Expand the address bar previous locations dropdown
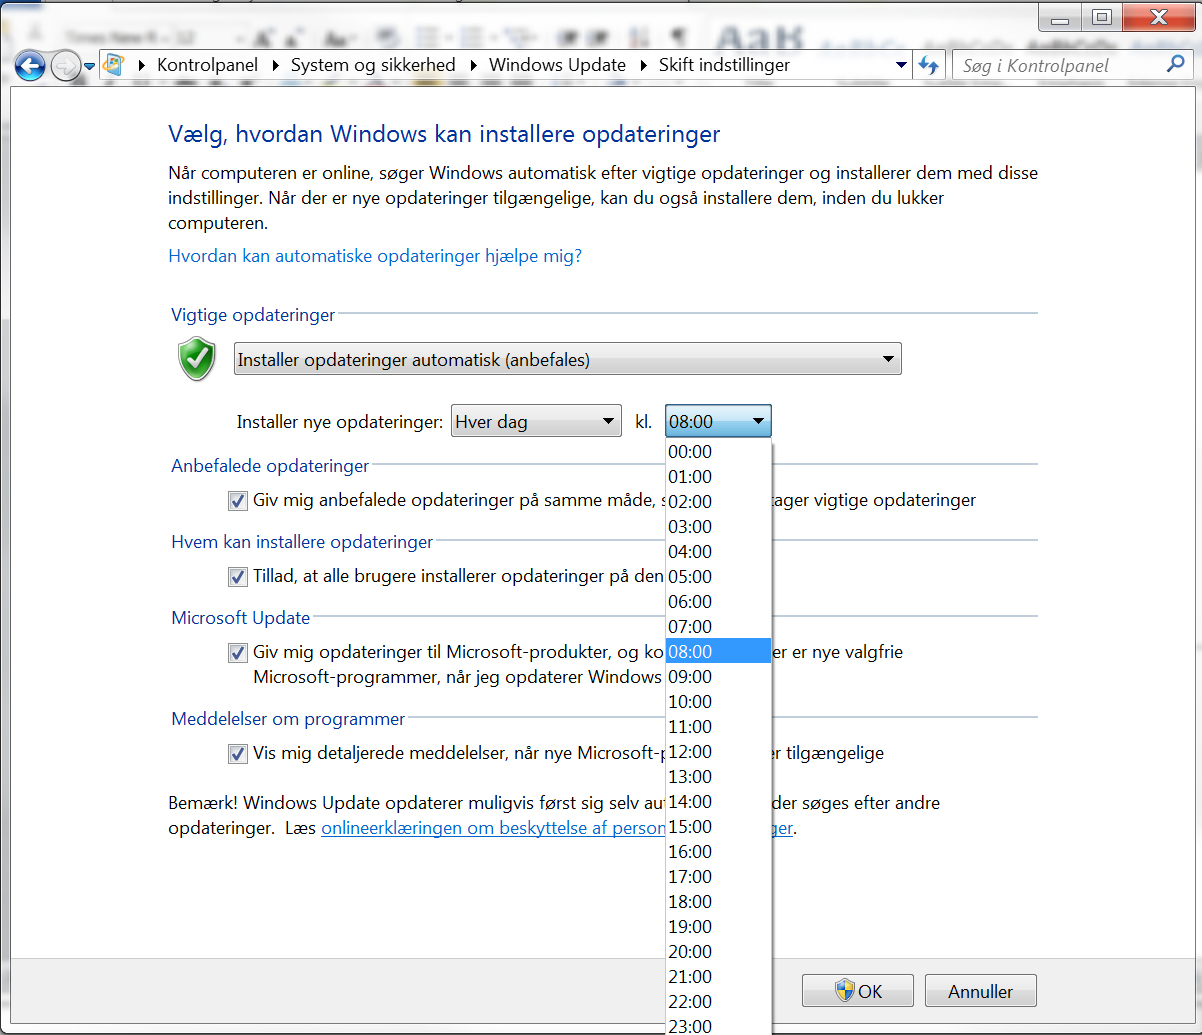 point(901,66)
